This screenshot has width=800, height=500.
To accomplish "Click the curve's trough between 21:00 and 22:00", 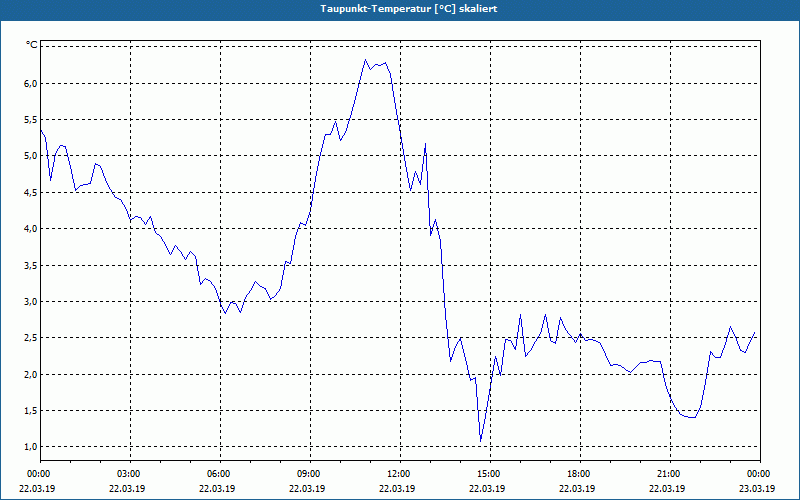I will [692, 417].
